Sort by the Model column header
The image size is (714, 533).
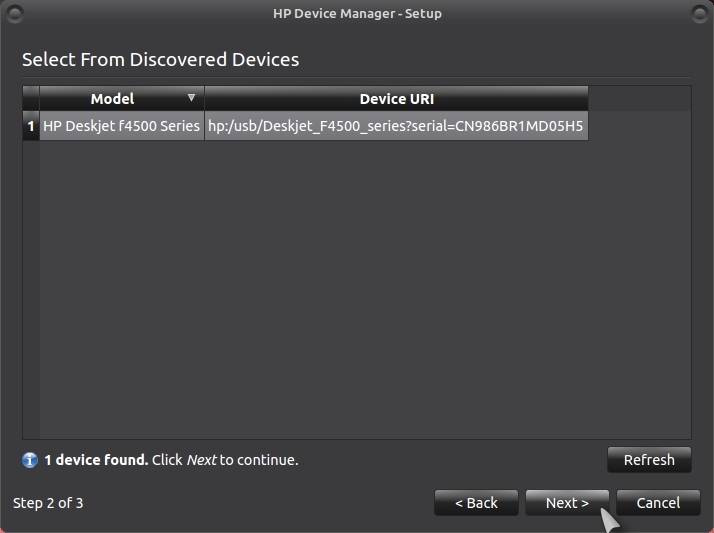(122, 98)
